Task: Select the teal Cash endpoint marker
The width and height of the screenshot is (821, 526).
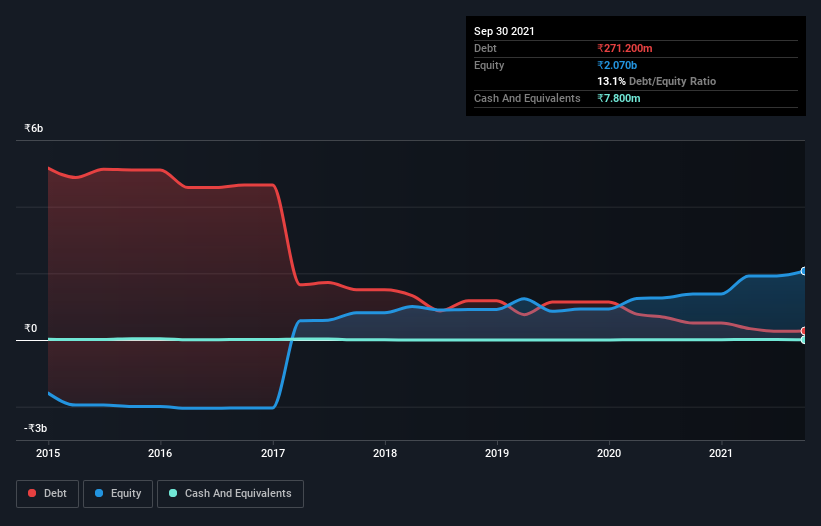Action: [x=804, y=340]
